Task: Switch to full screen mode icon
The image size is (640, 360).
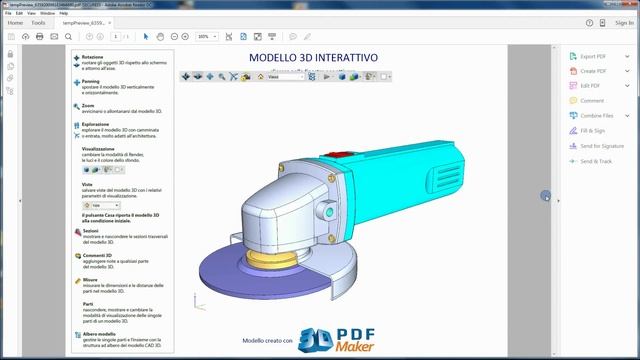Action: tap(258, 37)
